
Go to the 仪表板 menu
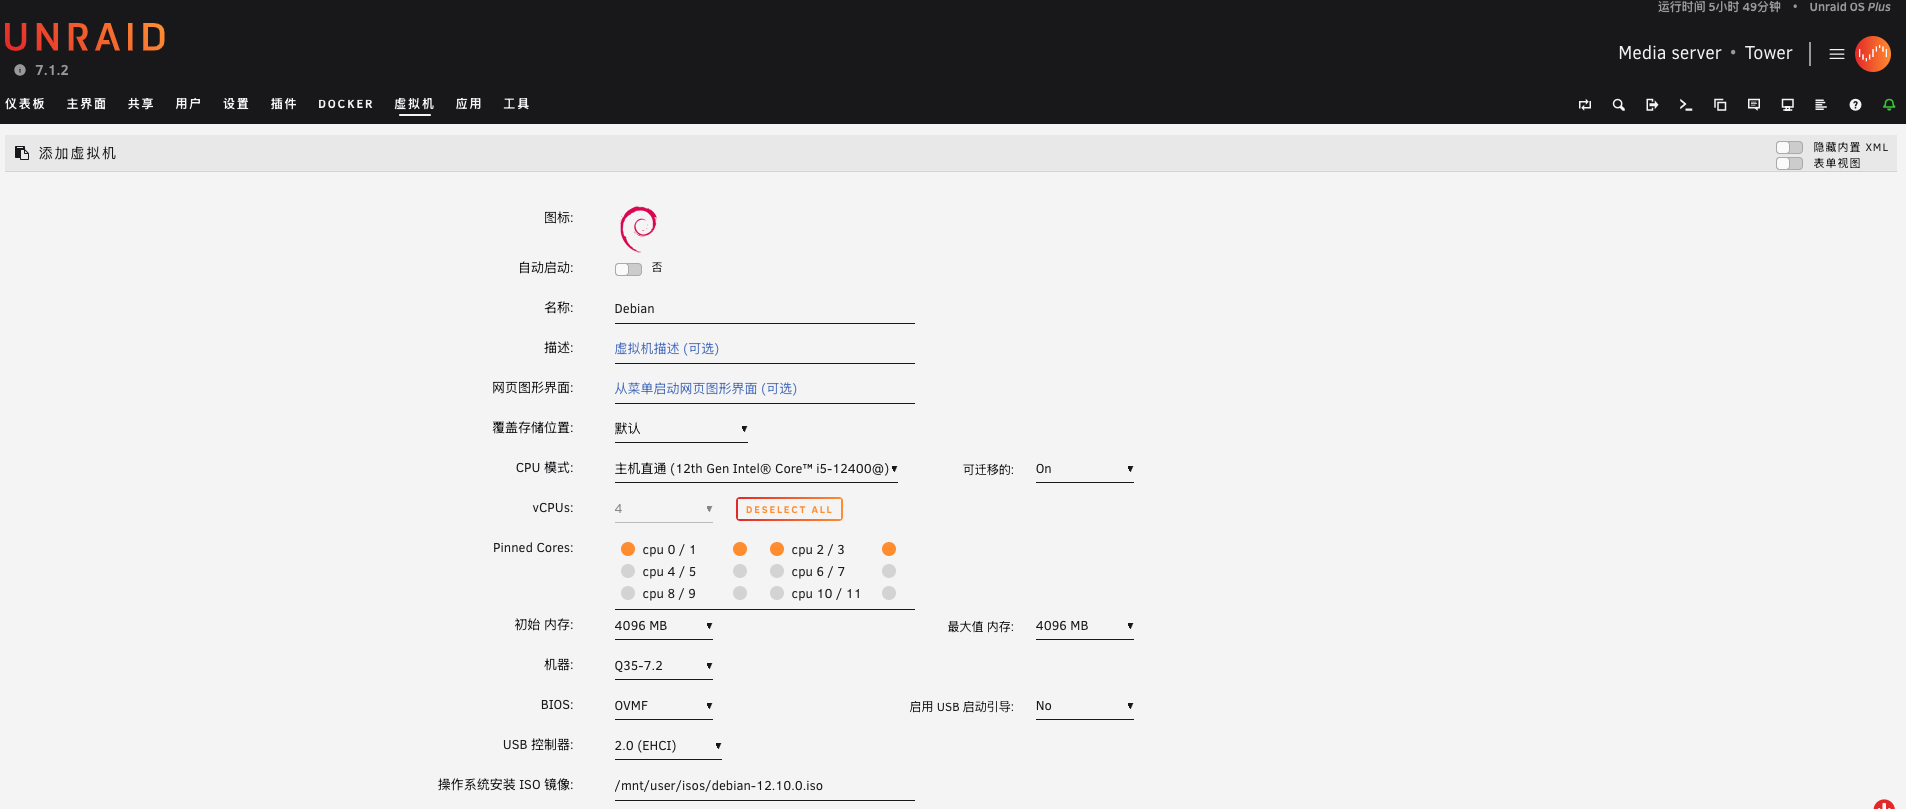tap(25, 104)
